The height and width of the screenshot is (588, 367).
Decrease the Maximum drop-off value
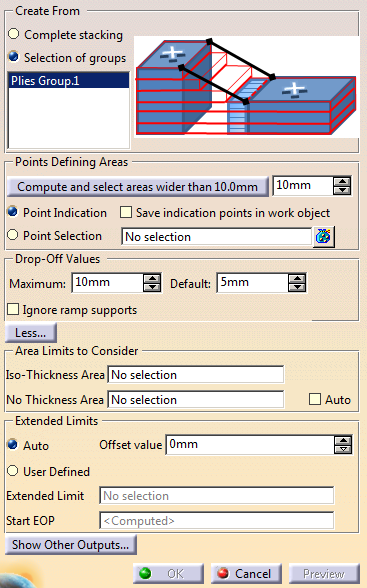(152, 287)
